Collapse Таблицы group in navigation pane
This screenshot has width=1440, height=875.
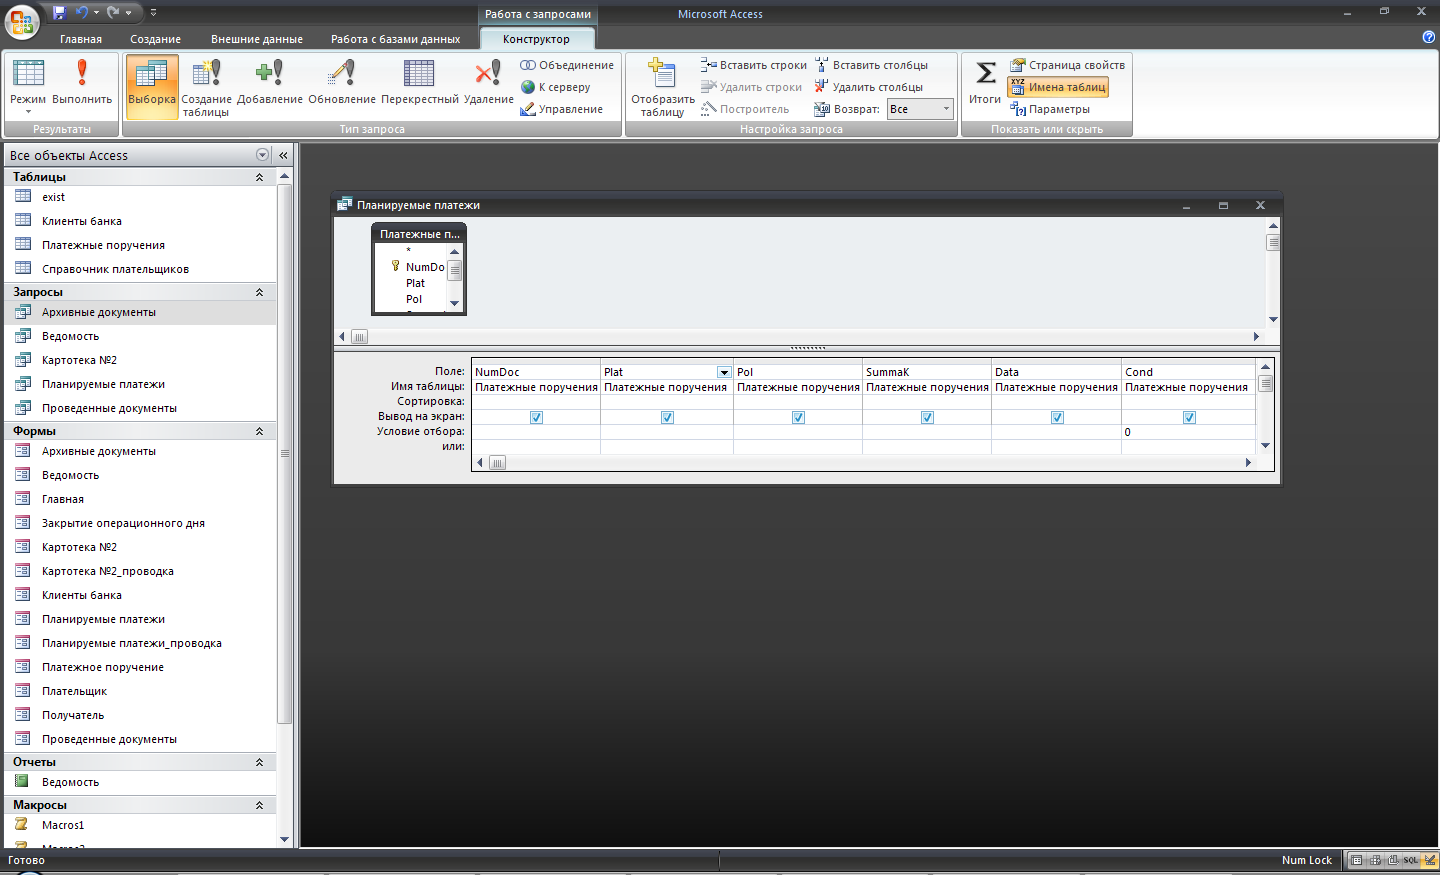(259, 177)
